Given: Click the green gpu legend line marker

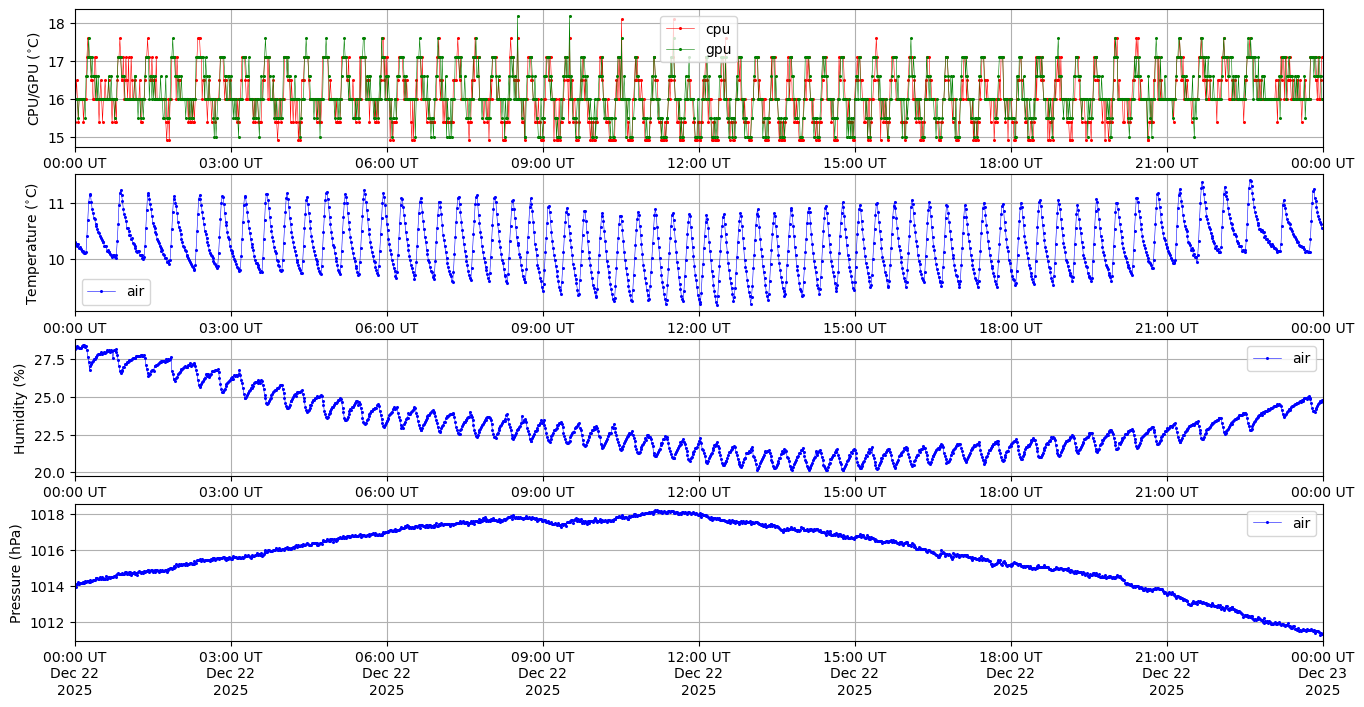Looking at the screenshot, I should click(x=680, y=48).
